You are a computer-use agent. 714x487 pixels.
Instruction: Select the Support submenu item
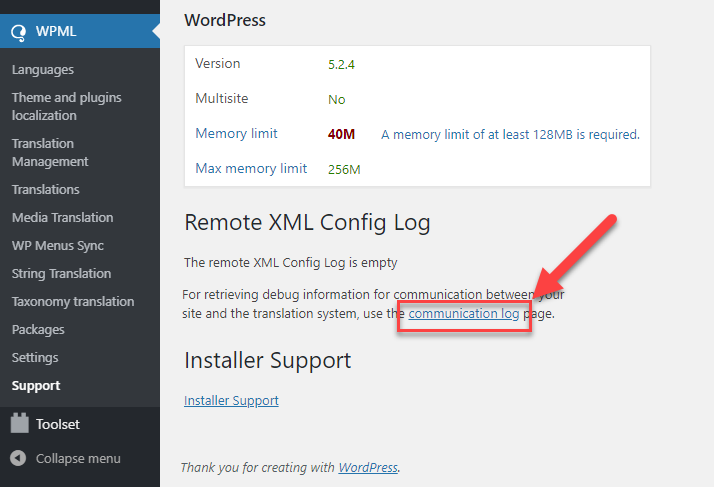tap(36, 385)
